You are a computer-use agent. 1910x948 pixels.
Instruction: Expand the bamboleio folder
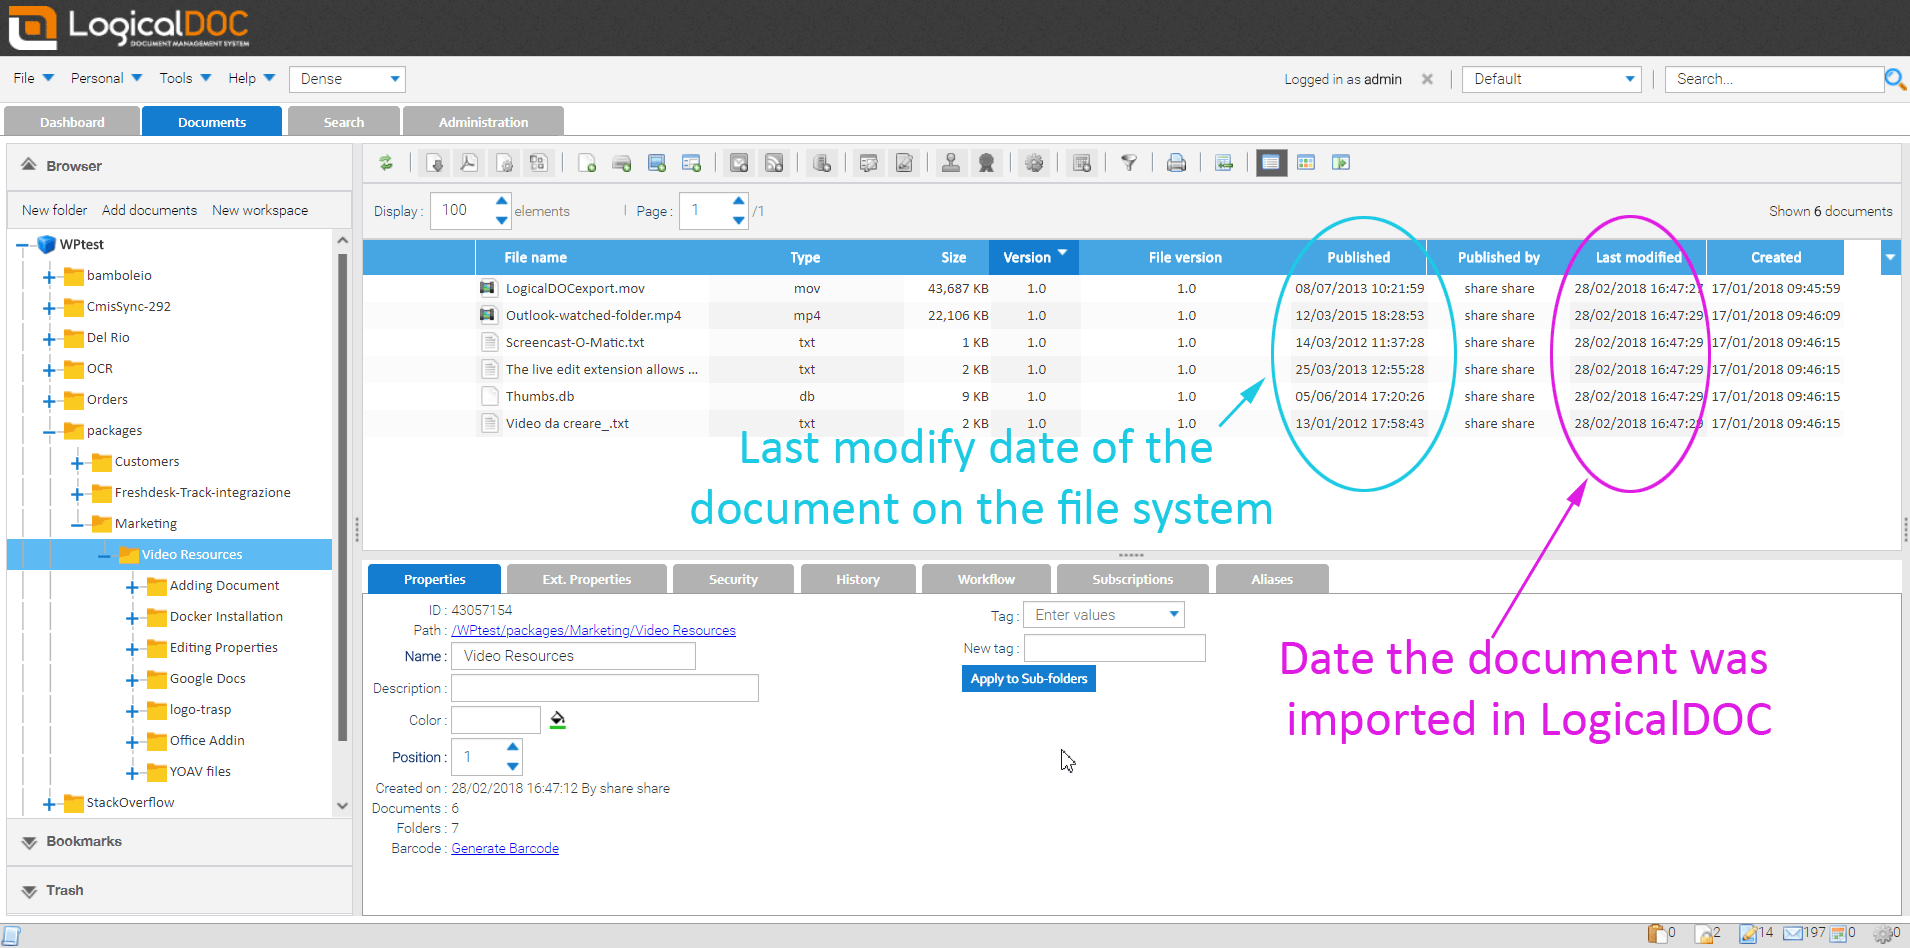click(x=49, y=277)
